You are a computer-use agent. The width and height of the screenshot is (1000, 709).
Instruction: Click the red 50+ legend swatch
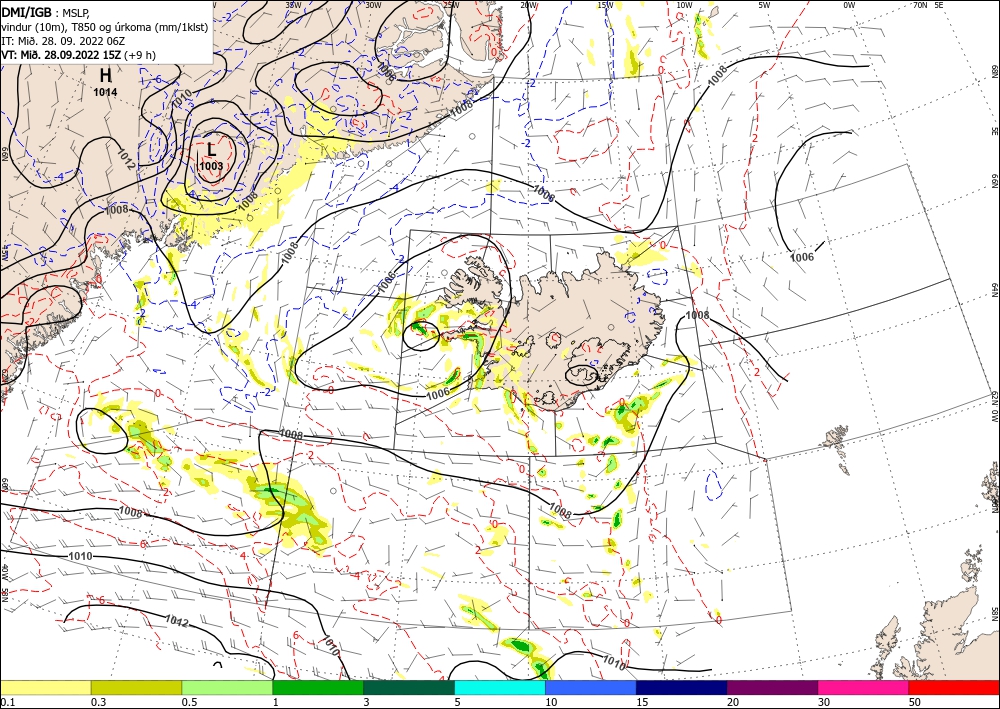point(954,687)
